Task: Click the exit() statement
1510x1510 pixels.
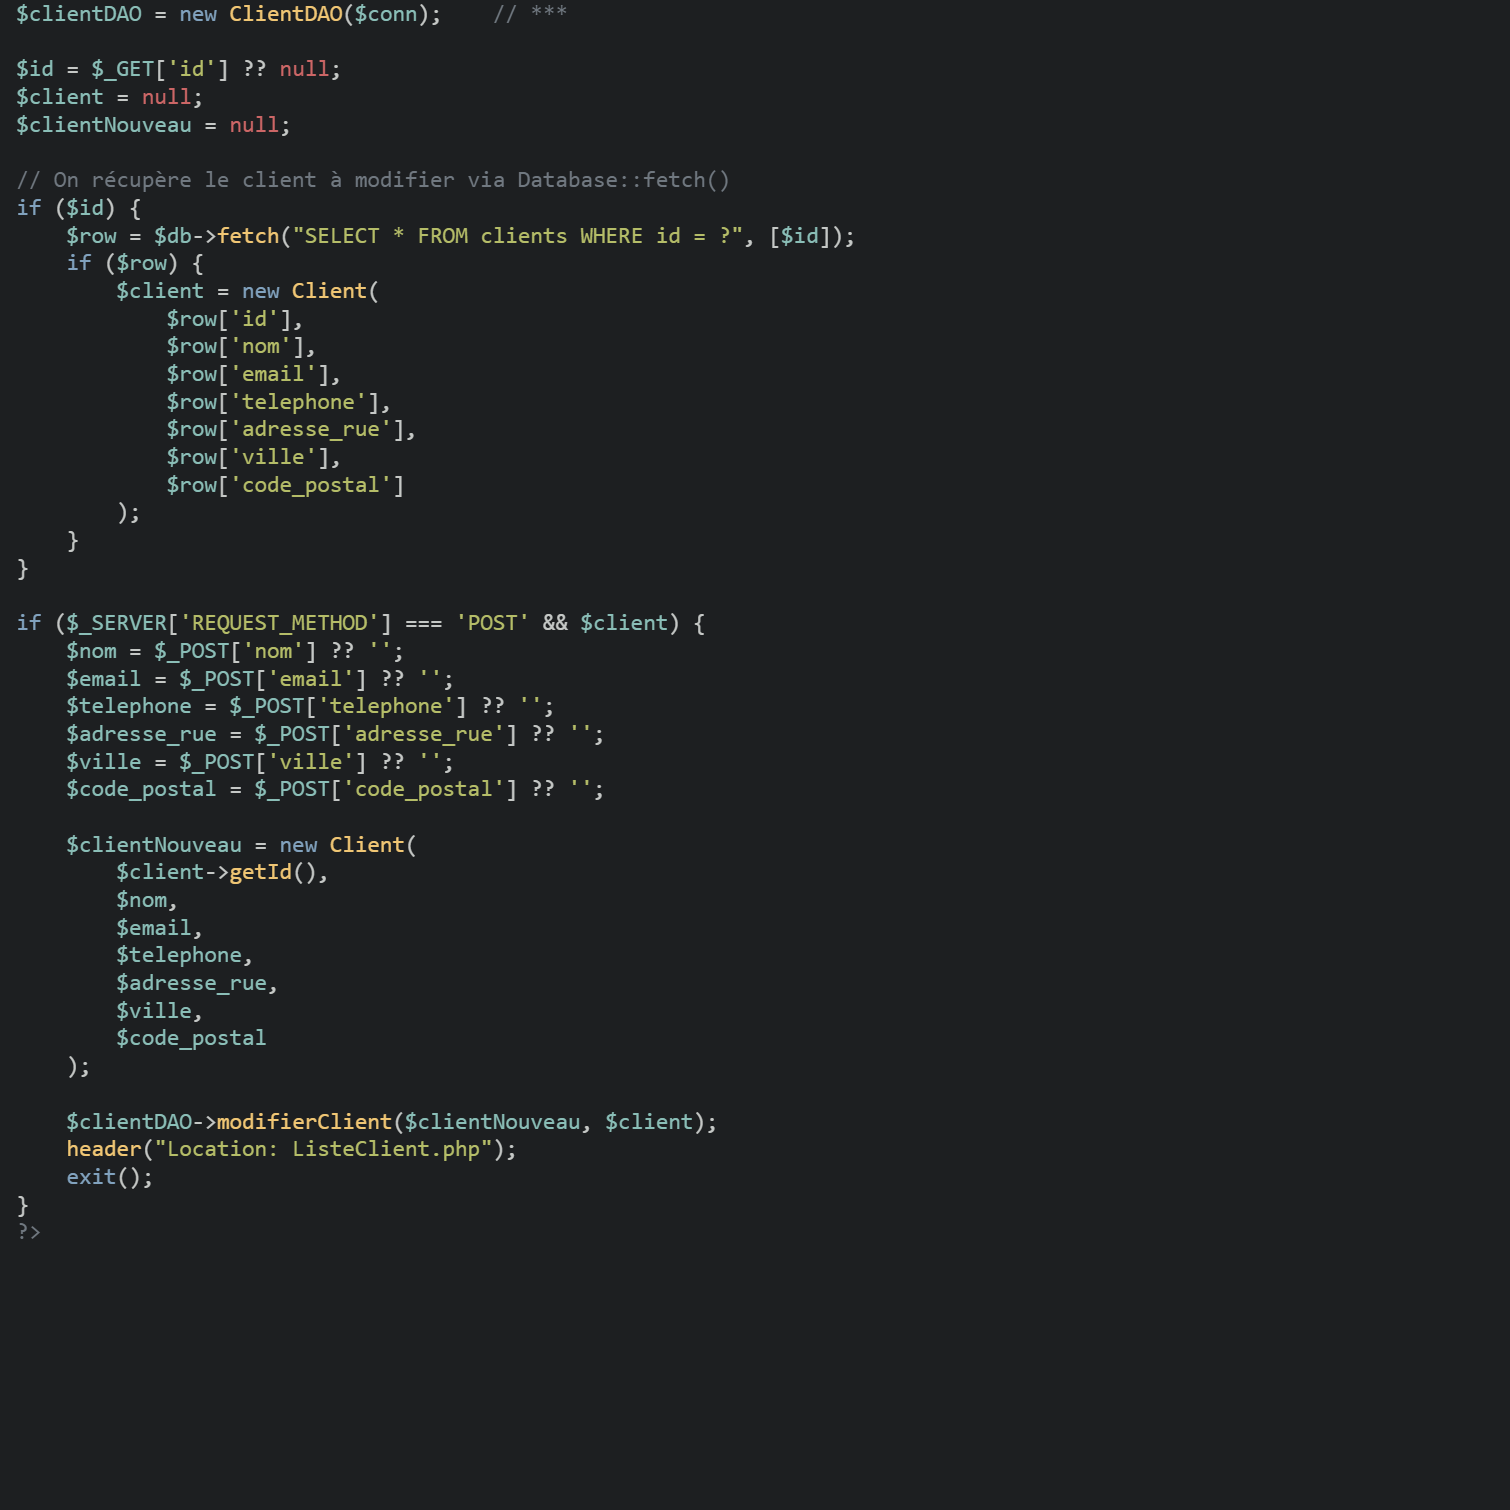Action: pos(108,1177)
